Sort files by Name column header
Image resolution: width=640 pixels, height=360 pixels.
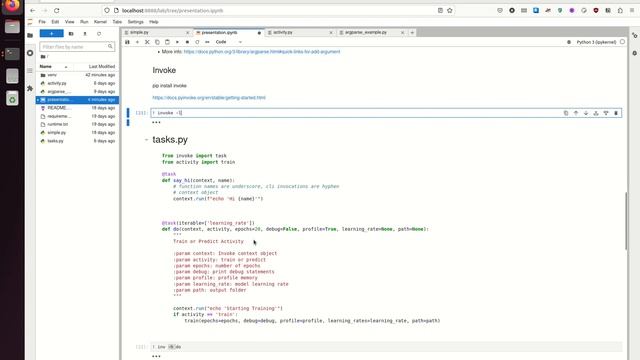53,66
